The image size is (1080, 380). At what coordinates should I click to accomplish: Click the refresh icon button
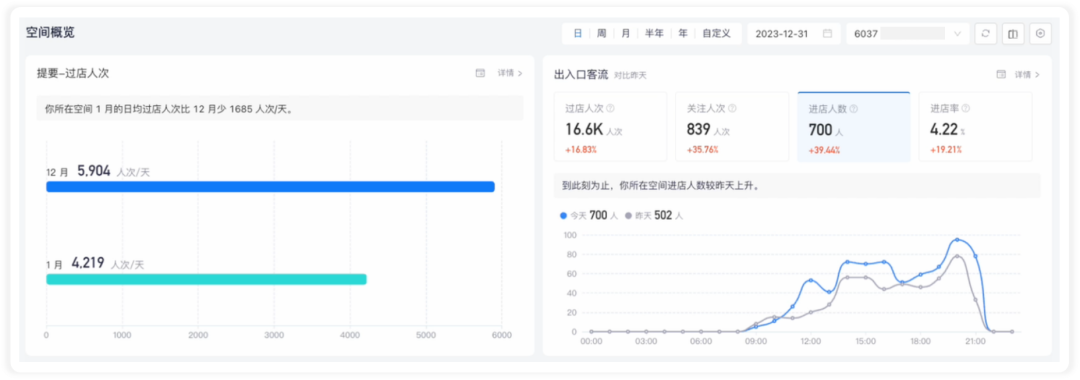point(986,34)
